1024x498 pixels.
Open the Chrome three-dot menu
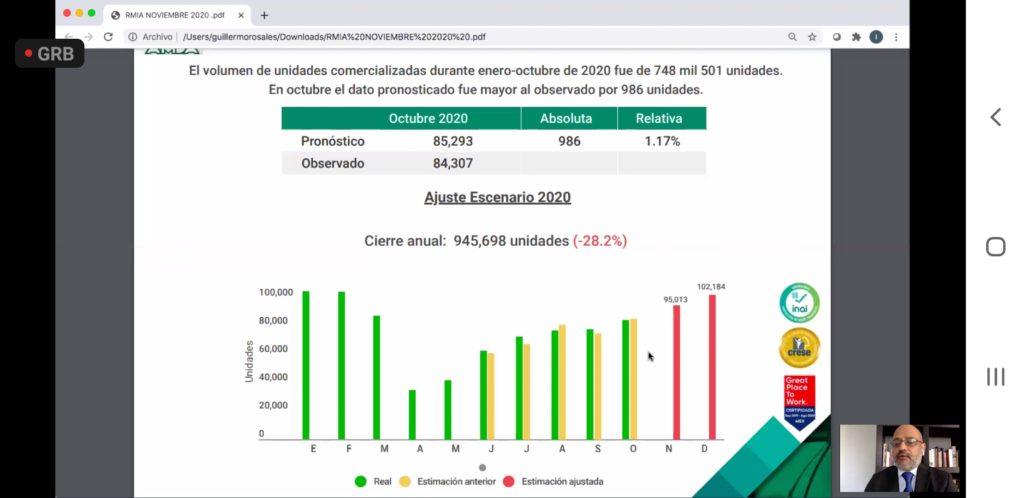895,37
